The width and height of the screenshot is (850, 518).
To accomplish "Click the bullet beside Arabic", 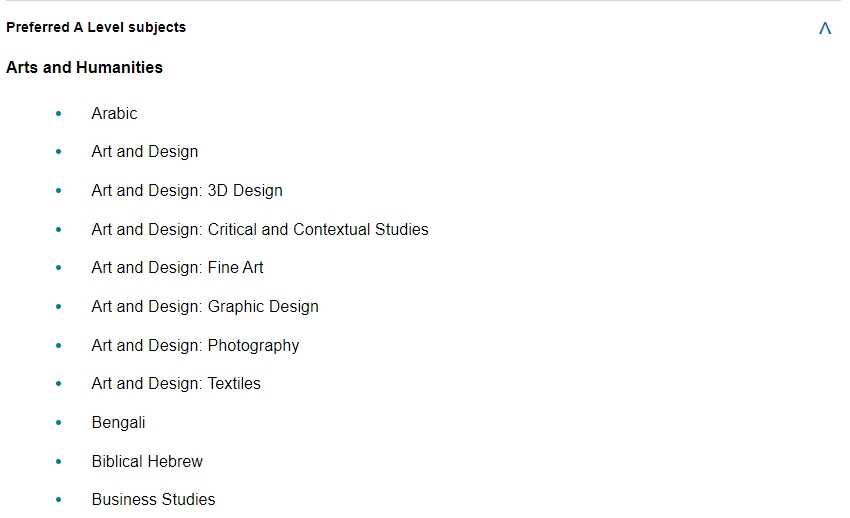I will tap(59, 113).
